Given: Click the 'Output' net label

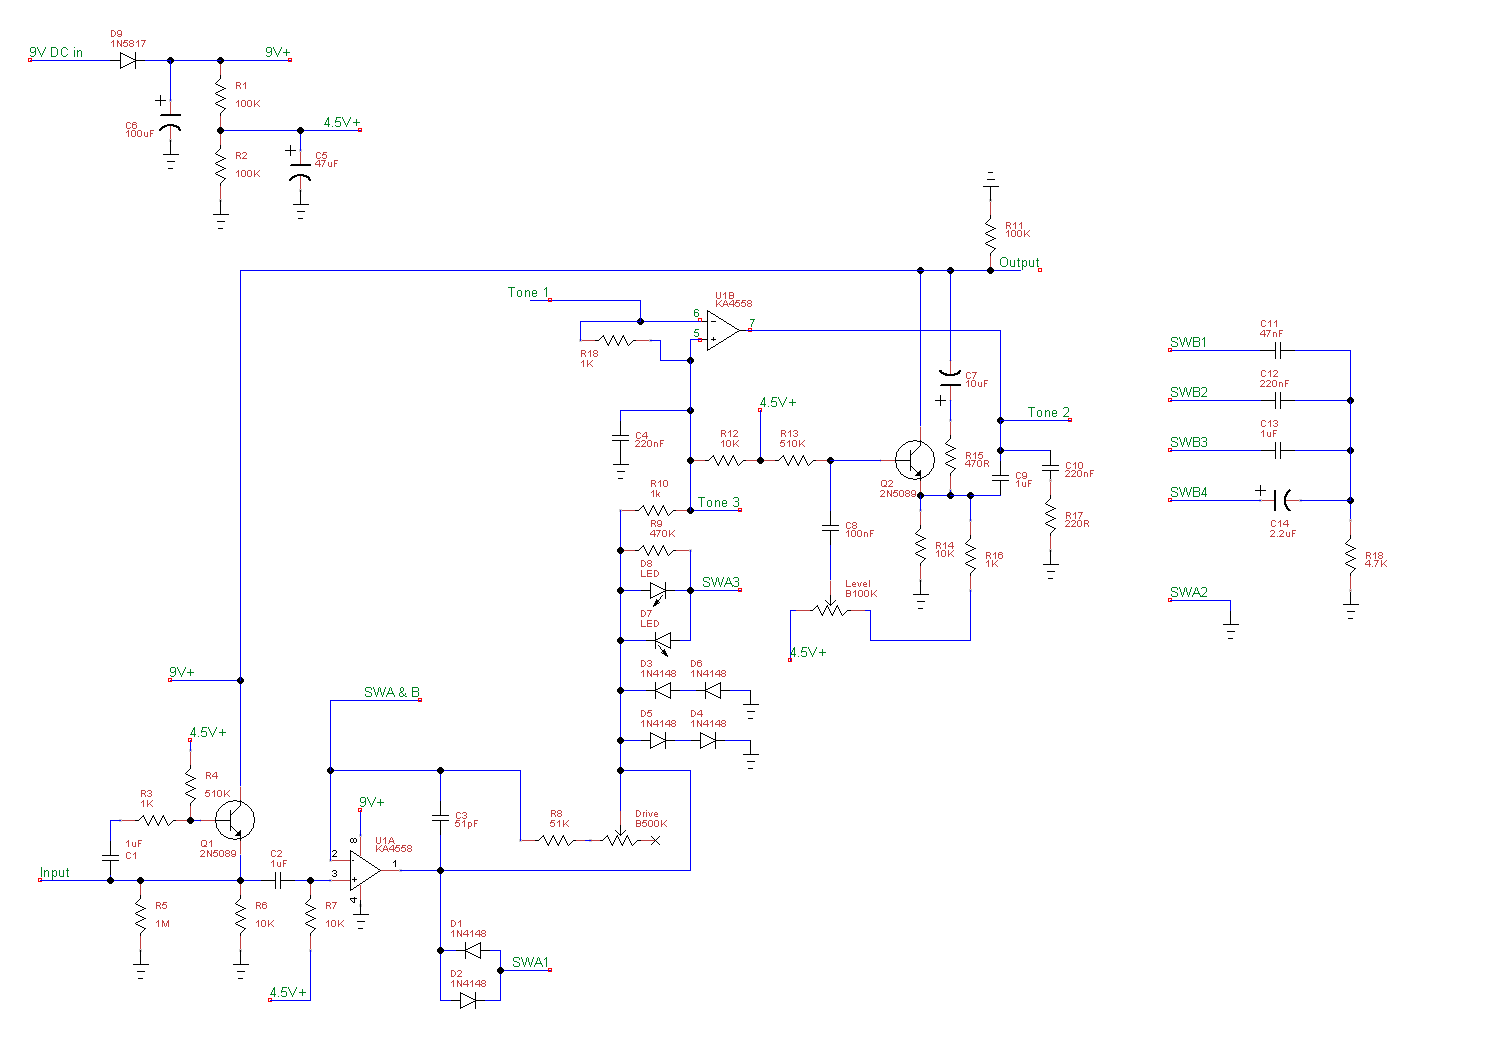Looking at the screenshot, I should coord(1019,262).
